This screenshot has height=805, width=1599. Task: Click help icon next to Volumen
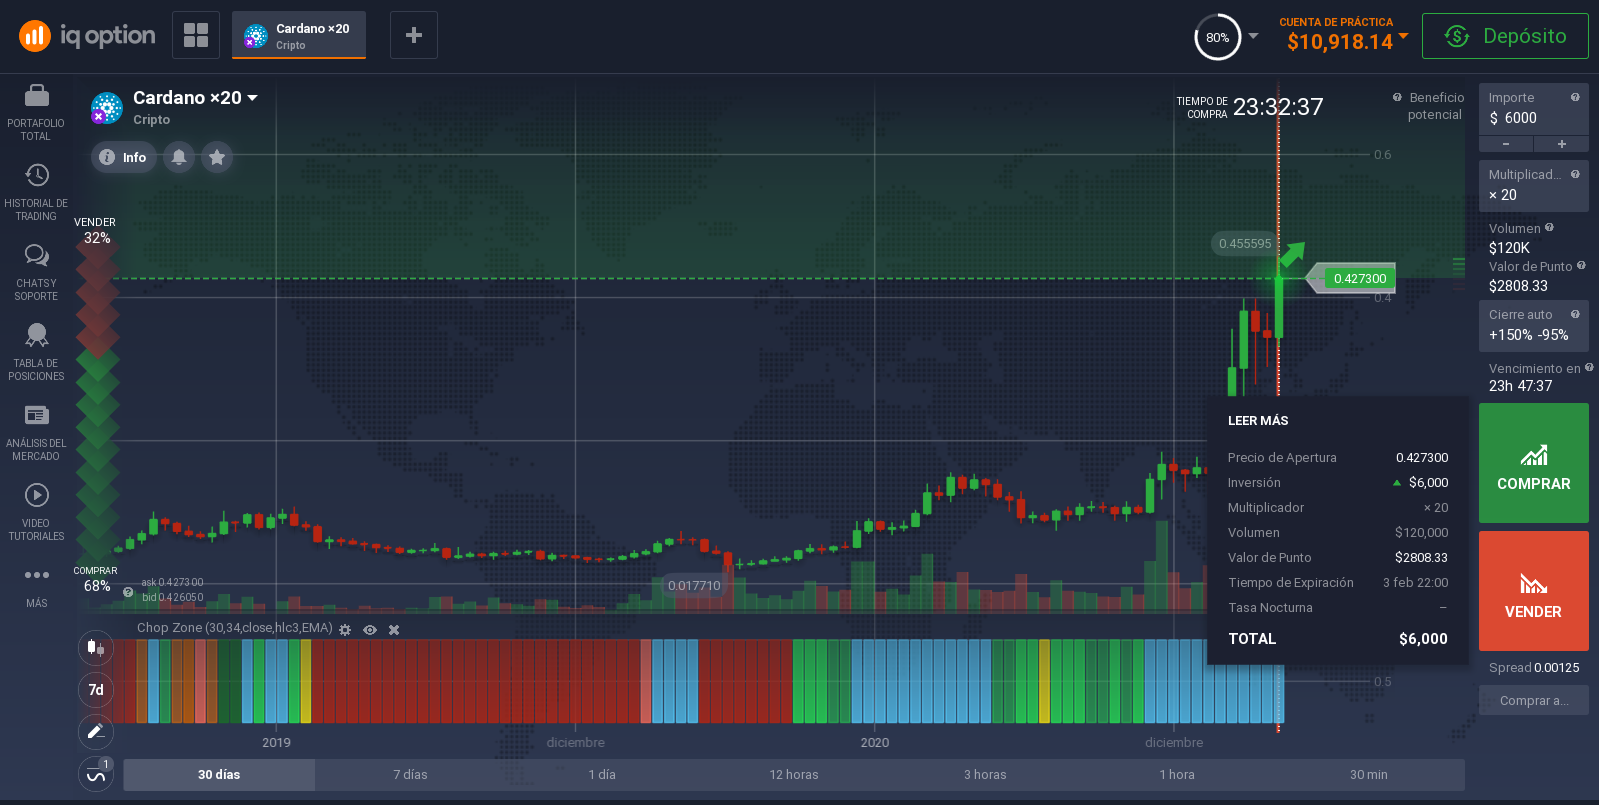tap(1549, 227)
